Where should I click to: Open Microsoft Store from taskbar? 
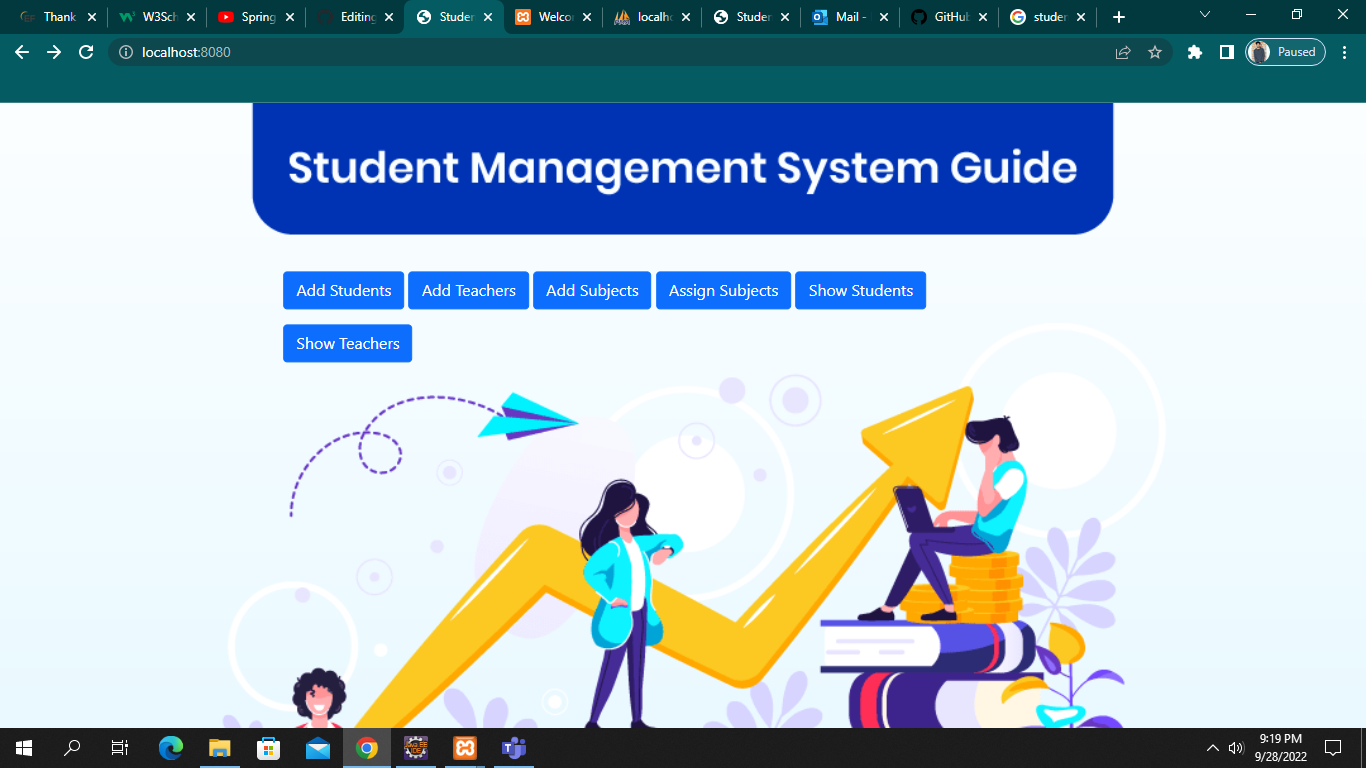click(269, 748)
